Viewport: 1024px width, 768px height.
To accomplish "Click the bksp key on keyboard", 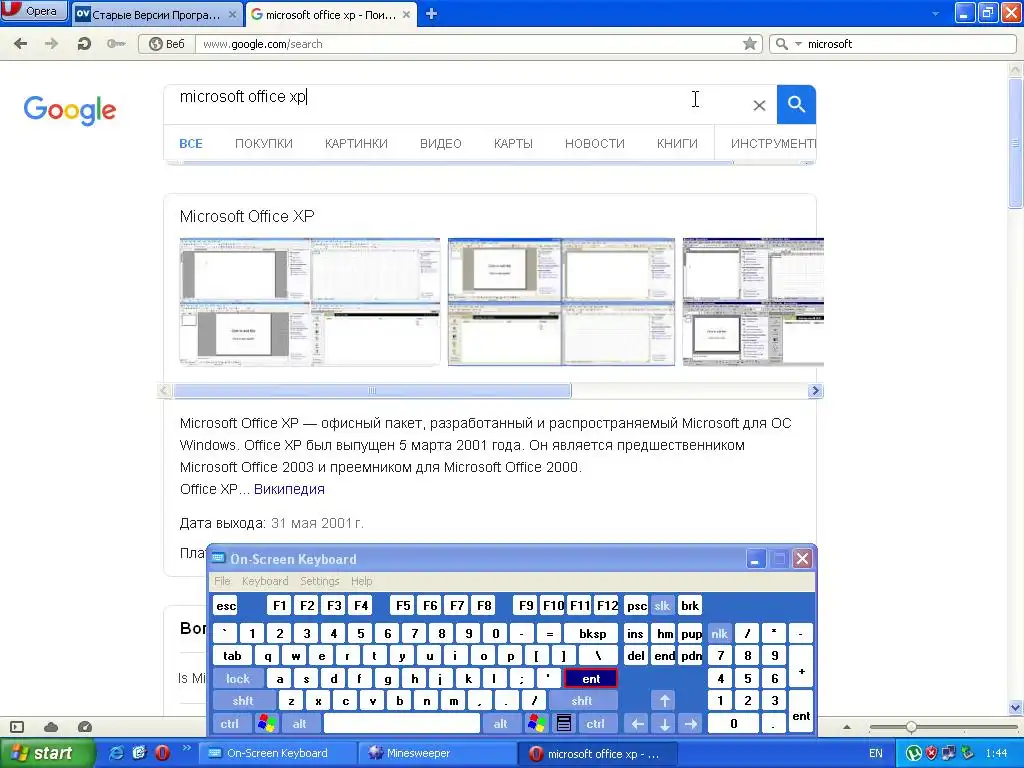I will (x=592, y=633).
